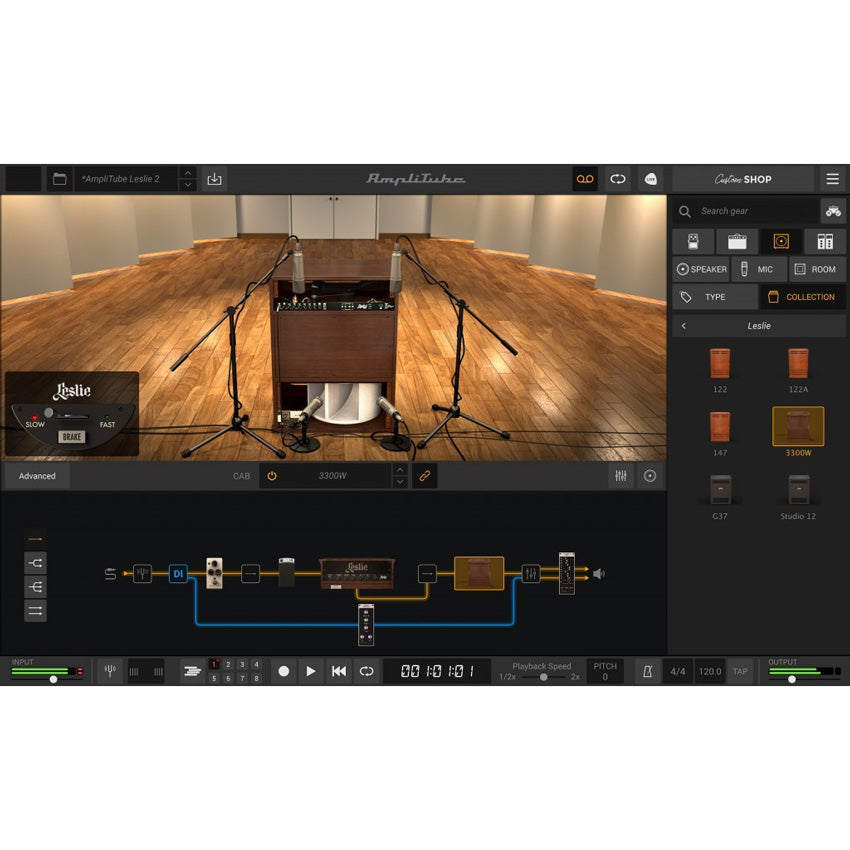Click the Playback Speed slider
The width and height of the screenshot is (850, 850).
point(544,677)
